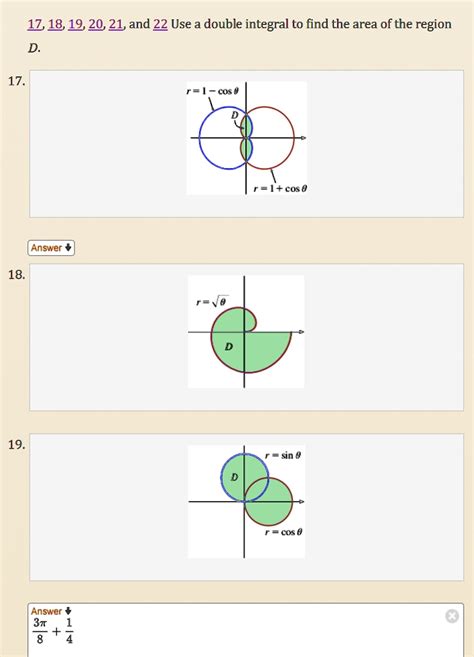Click the r = 1 − cos θ label

coord(212,91)
